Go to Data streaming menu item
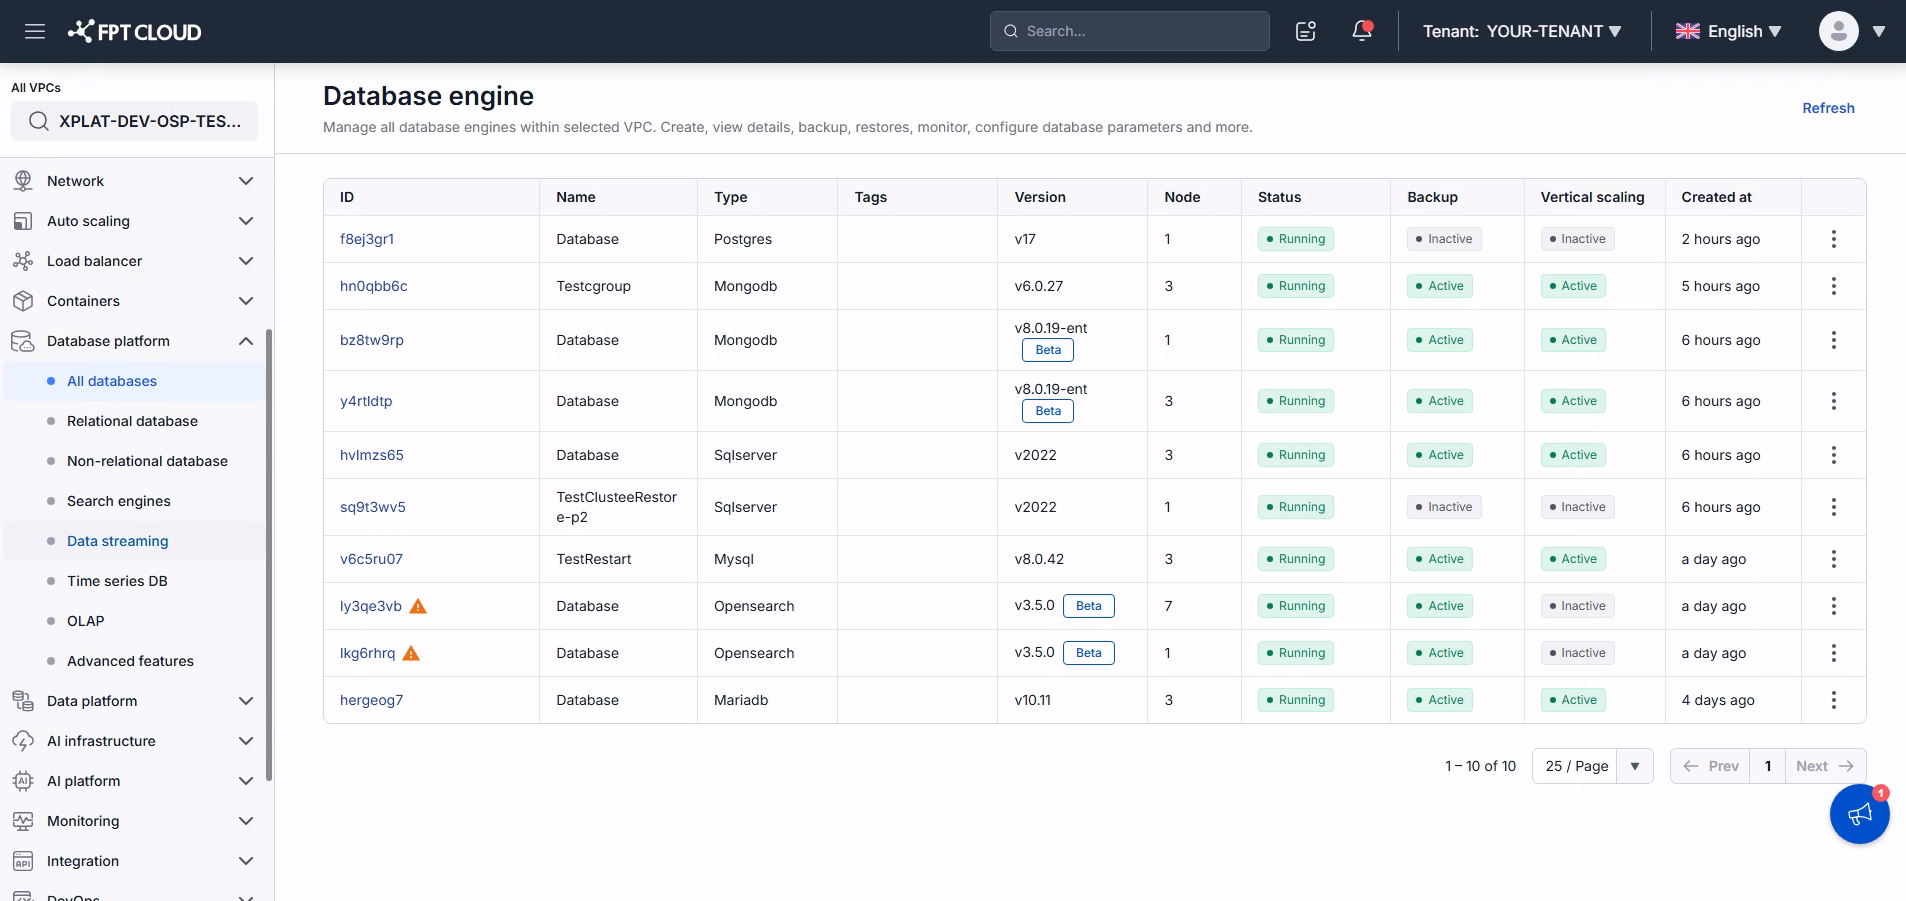Image resolution: width=1906 pixels, height=901 pixels. (134, 541)
